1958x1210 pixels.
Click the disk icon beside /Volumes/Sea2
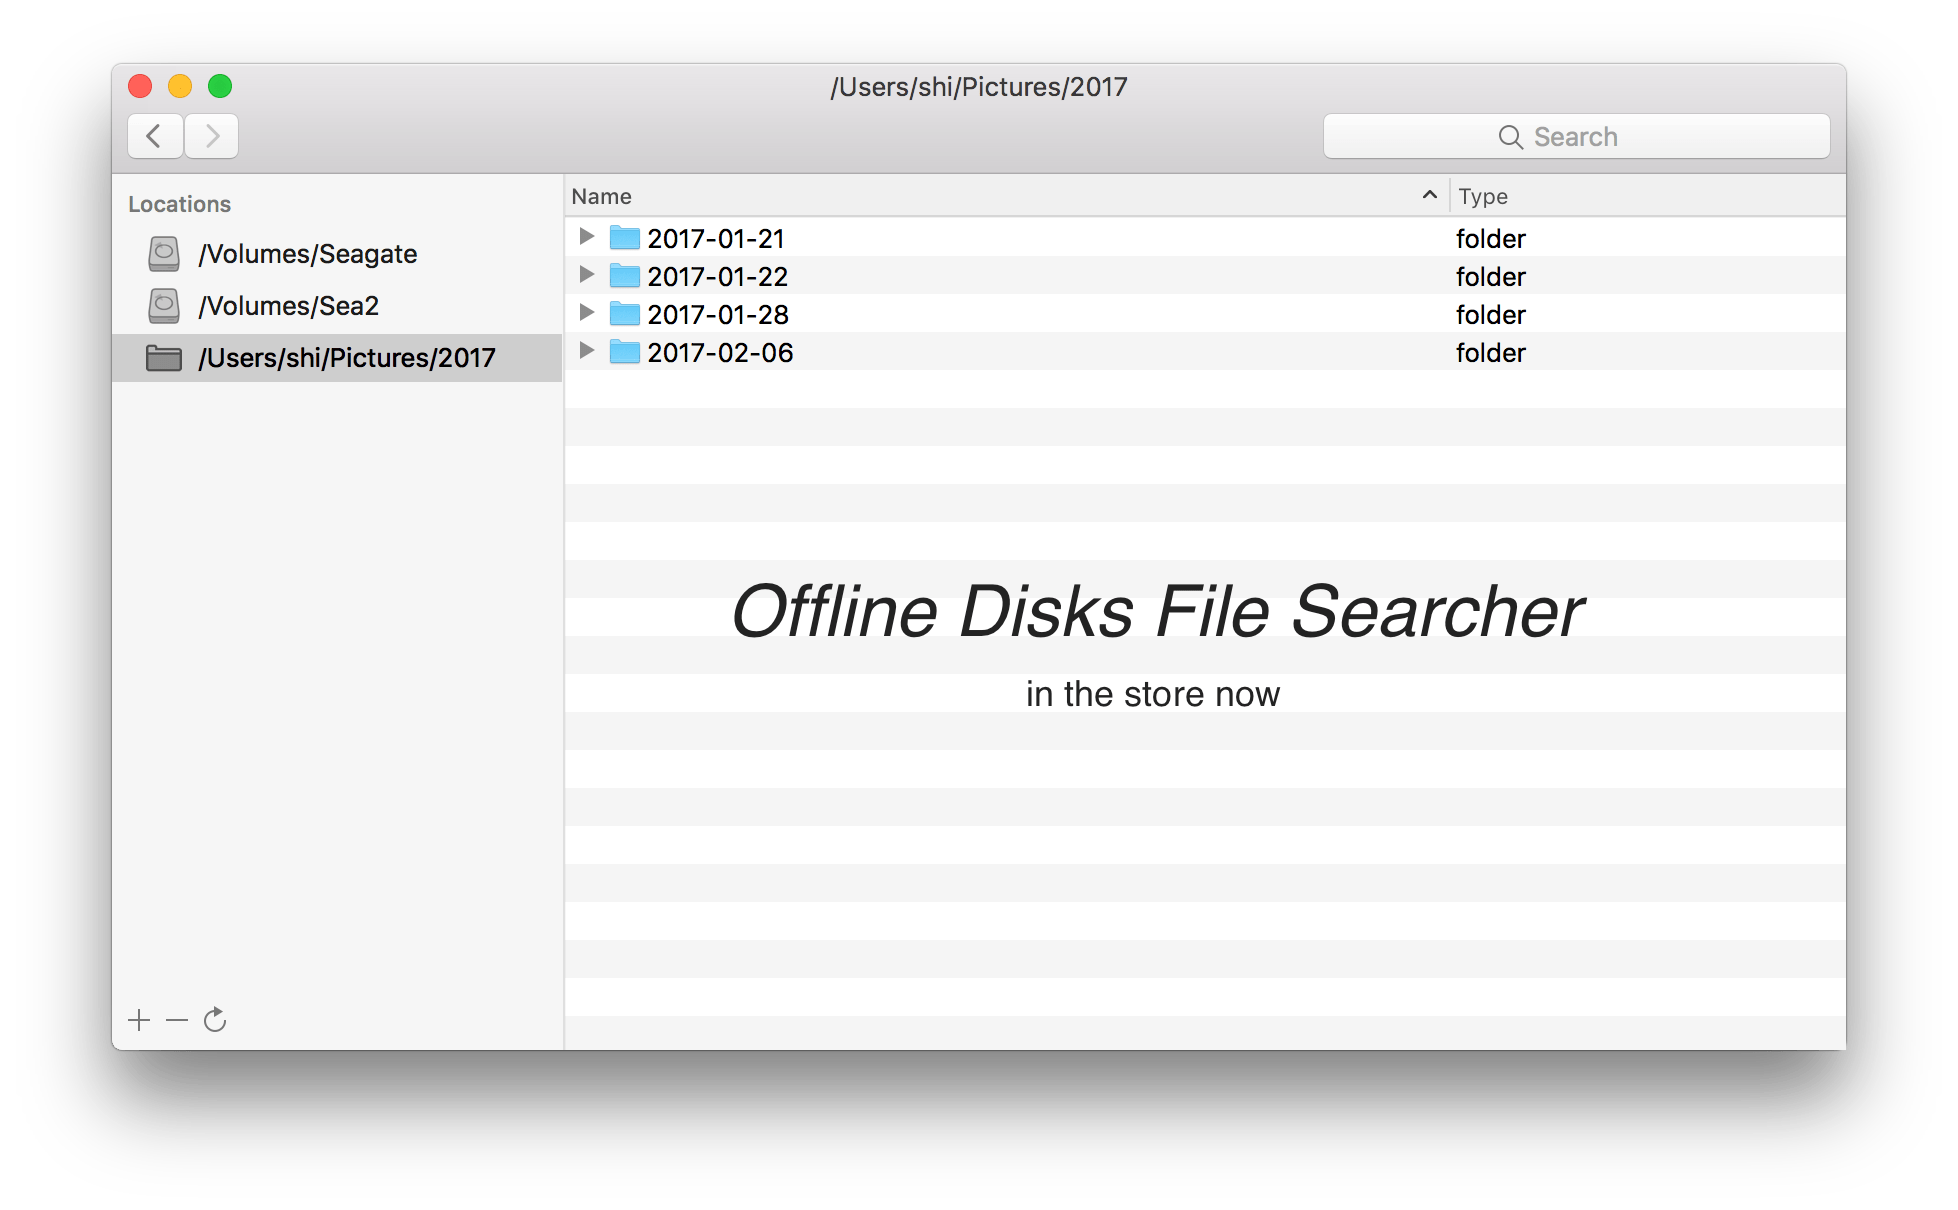[163, 306]
